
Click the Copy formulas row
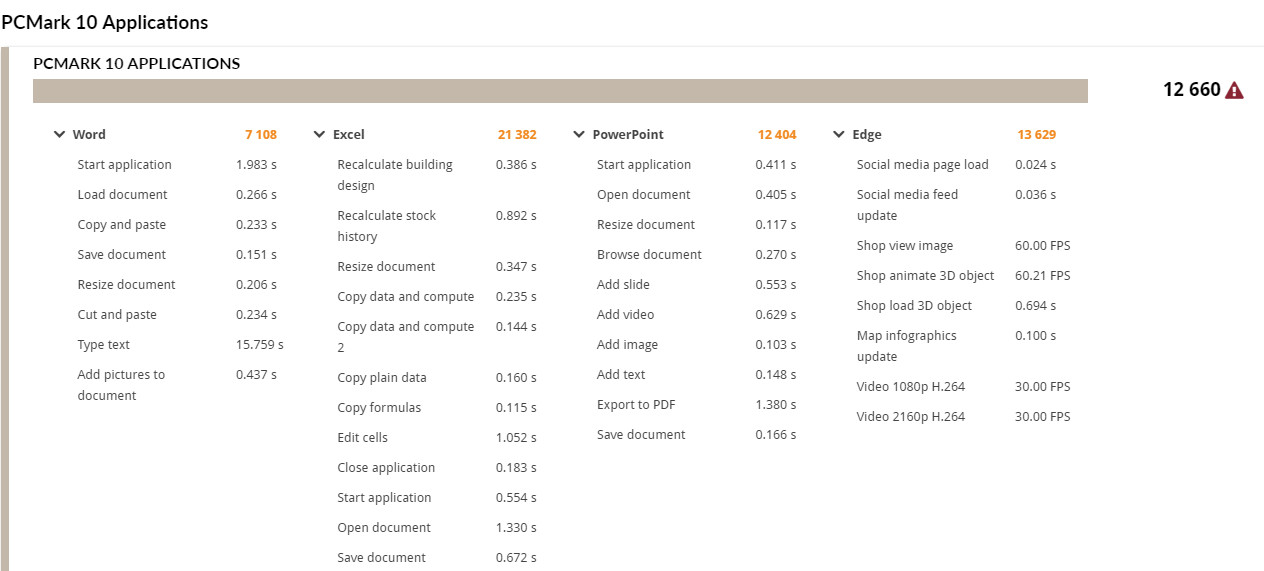click(x=437, y=407)
